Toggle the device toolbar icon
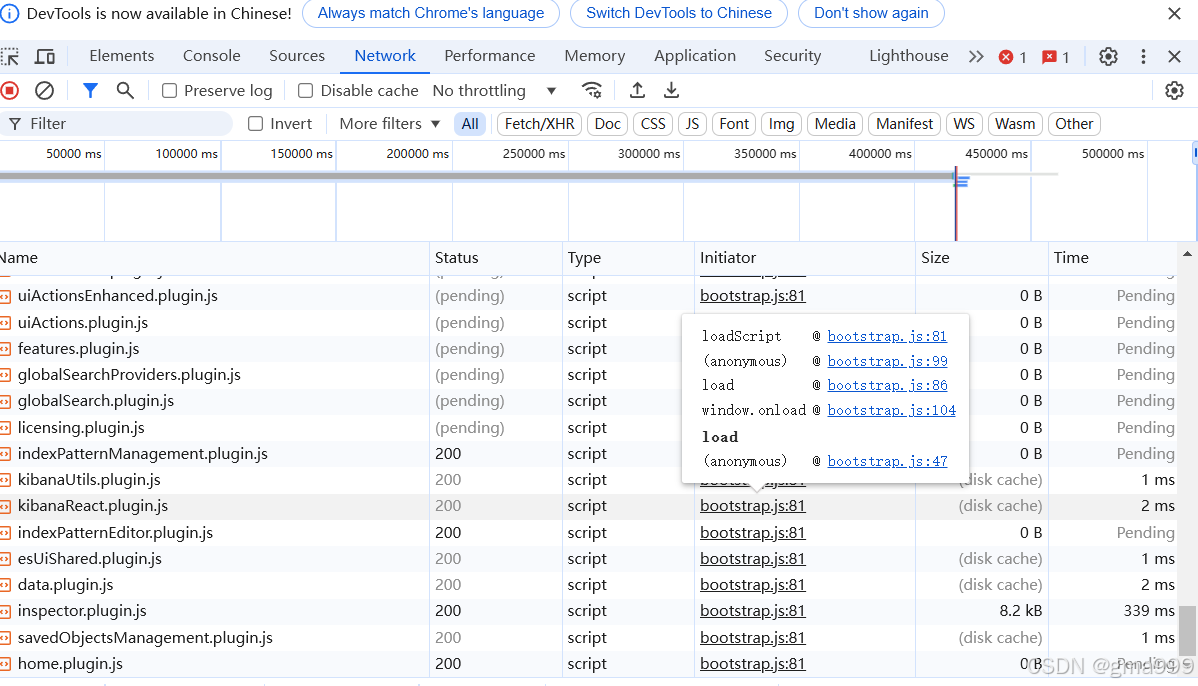 point(45,57)
